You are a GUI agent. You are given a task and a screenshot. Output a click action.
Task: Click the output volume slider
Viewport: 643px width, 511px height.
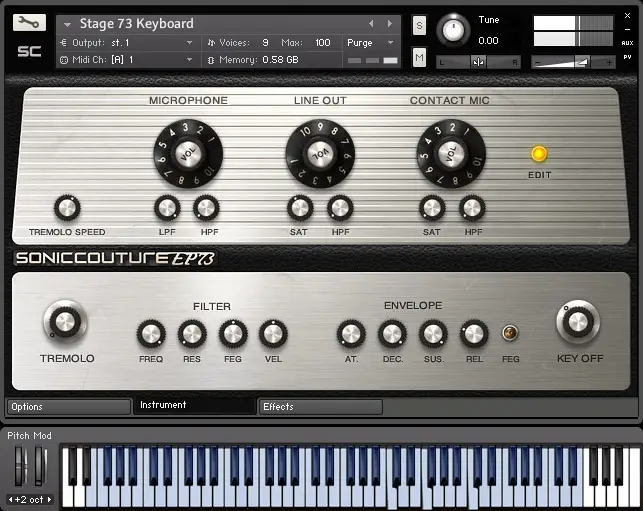point(573,62)
